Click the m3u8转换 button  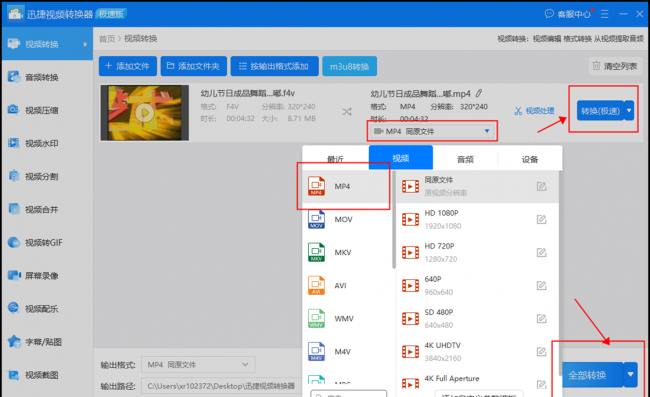coord(349,66)
